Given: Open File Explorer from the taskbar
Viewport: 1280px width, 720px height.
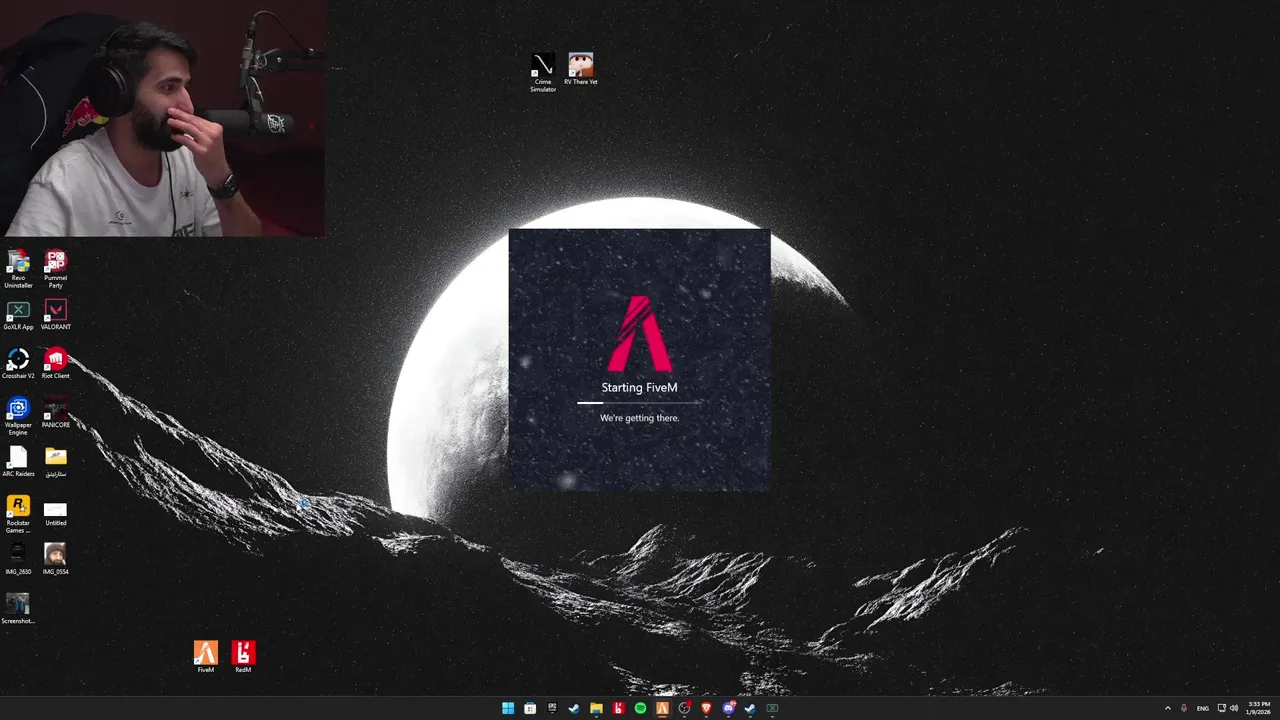Looking at the screenshot, I should click(x=596, y=708).
